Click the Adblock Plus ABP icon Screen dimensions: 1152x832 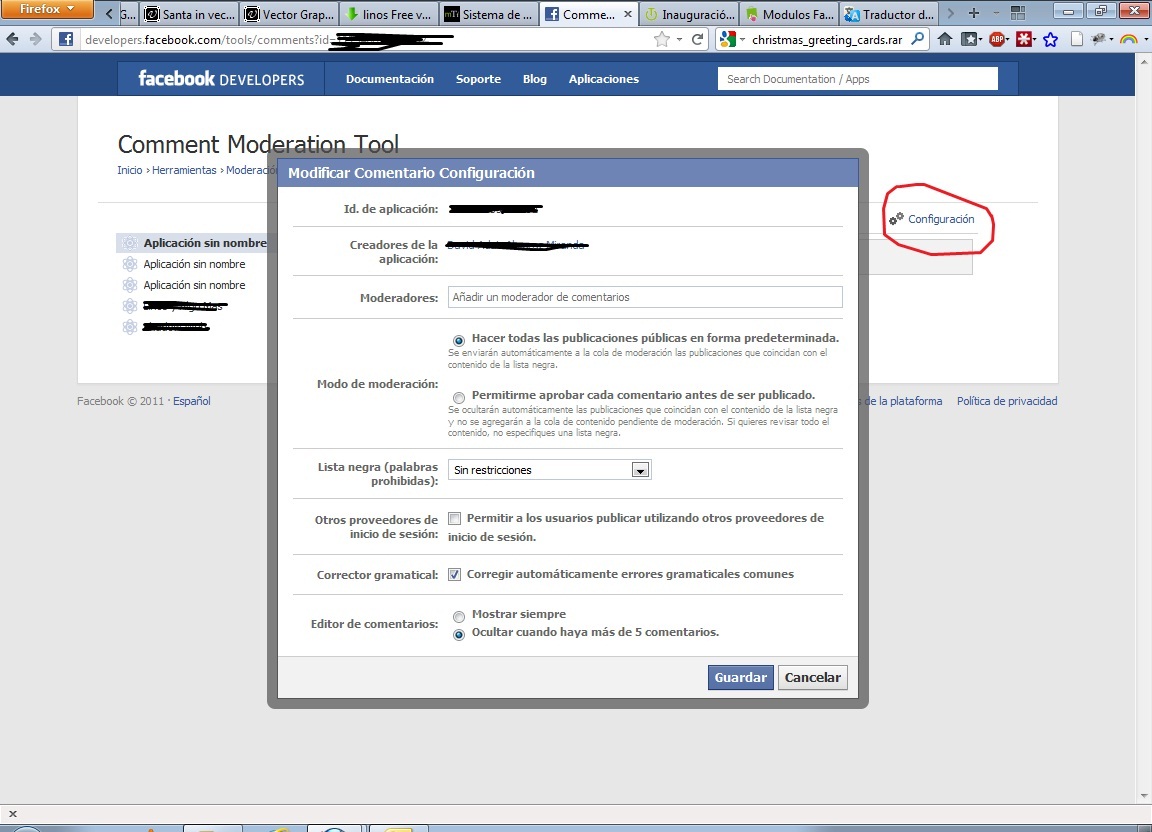point(996,40)
